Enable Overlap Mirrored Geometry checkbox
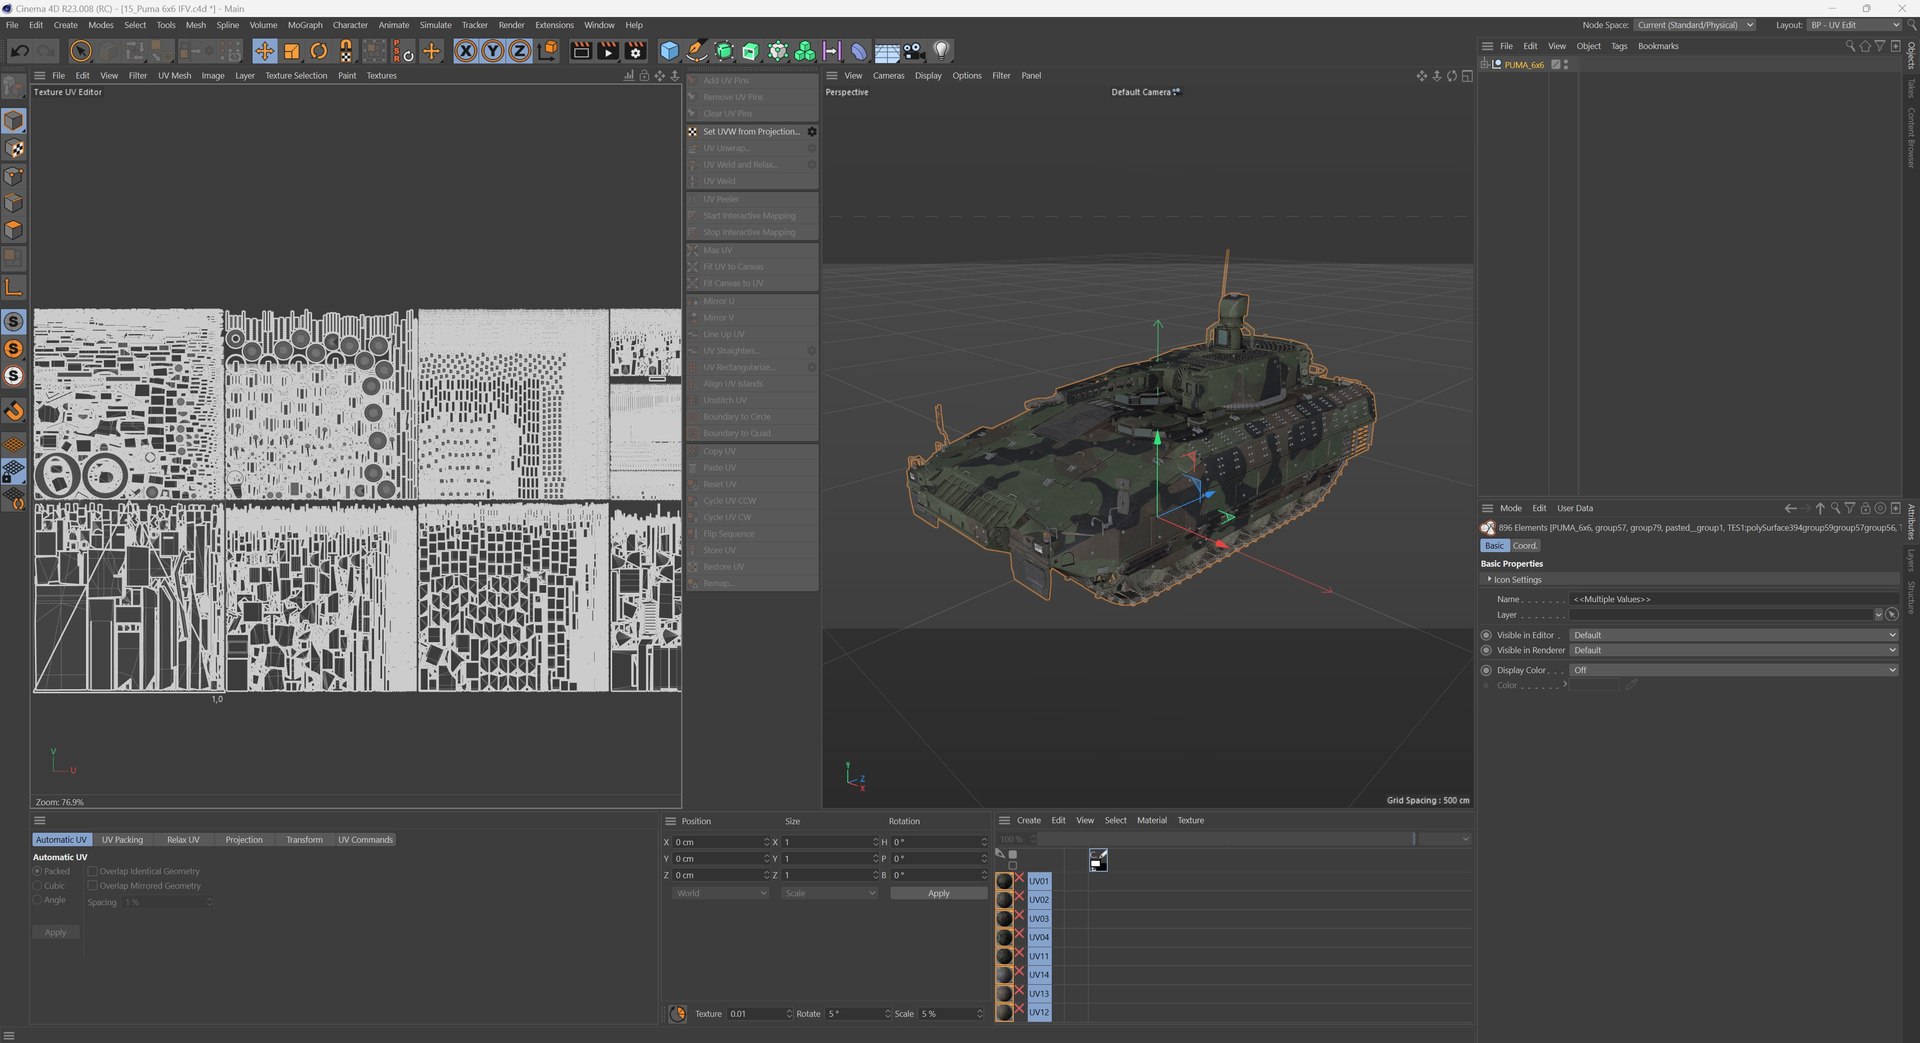1920x1043 pixels. click(92, 885)
